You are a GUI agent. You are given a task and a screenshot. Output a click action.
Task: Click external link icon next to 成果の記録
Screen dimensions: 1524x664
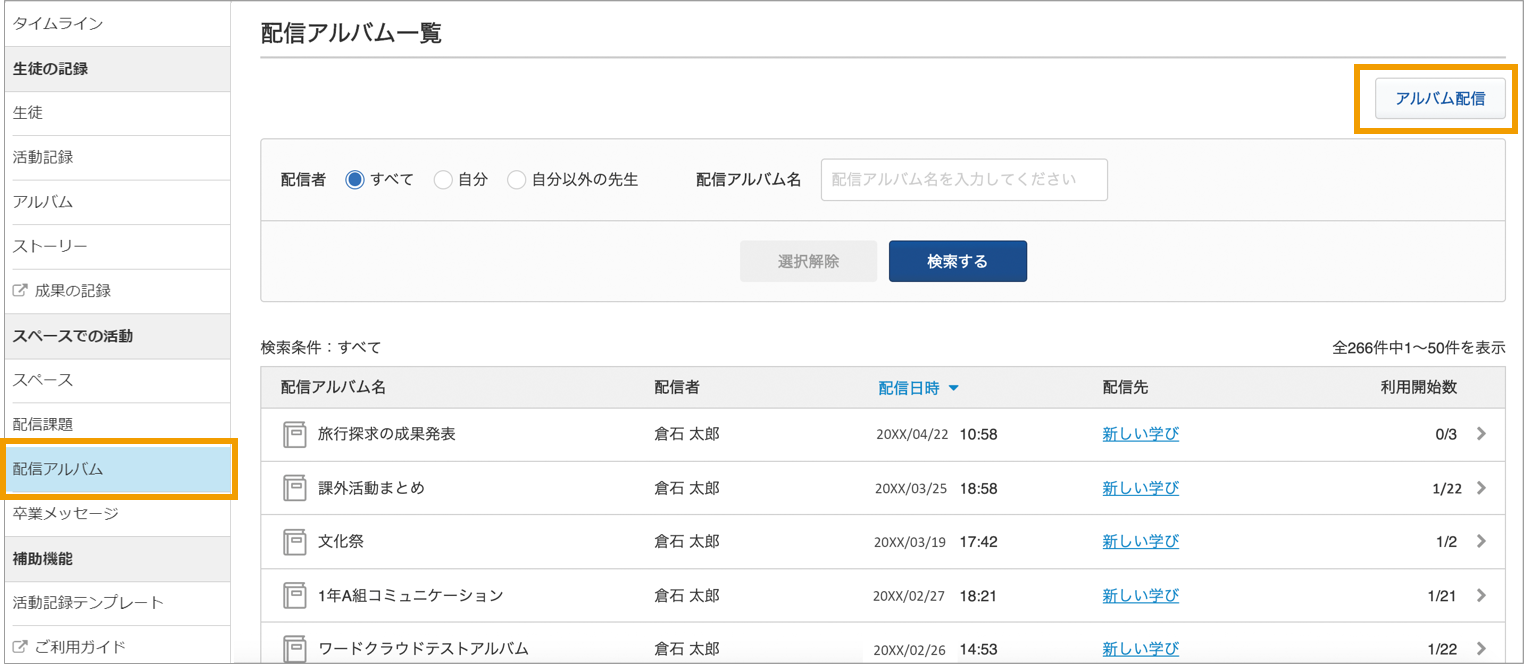(x=20, y=291)
